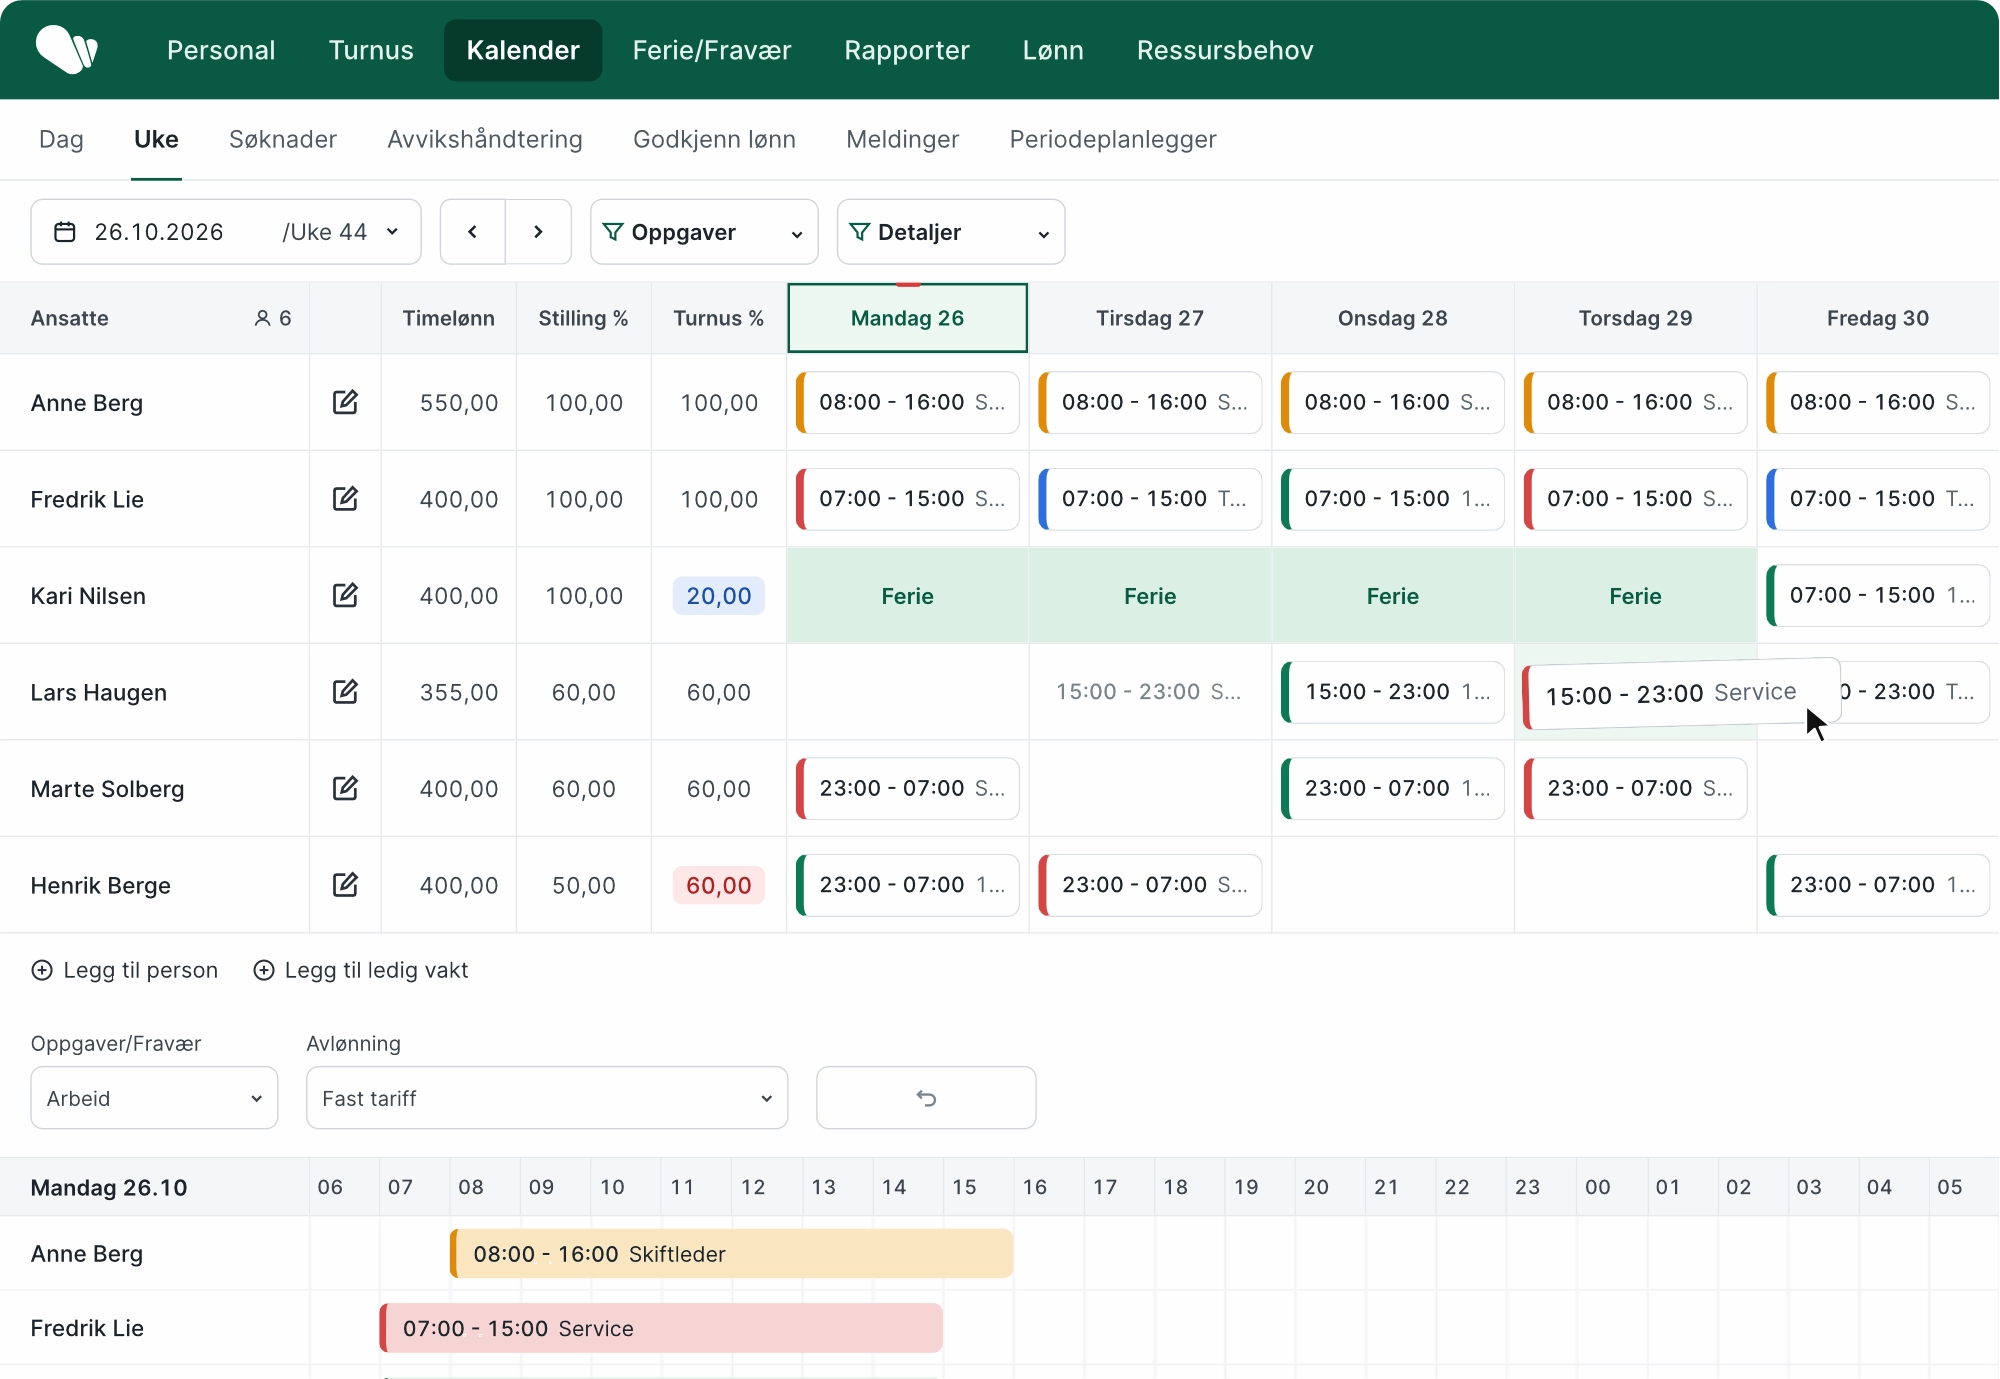This screenshot has width=2000, height=1379.
Task: Expand the Detaljer filter dropdown
Action: pos(951,232)
